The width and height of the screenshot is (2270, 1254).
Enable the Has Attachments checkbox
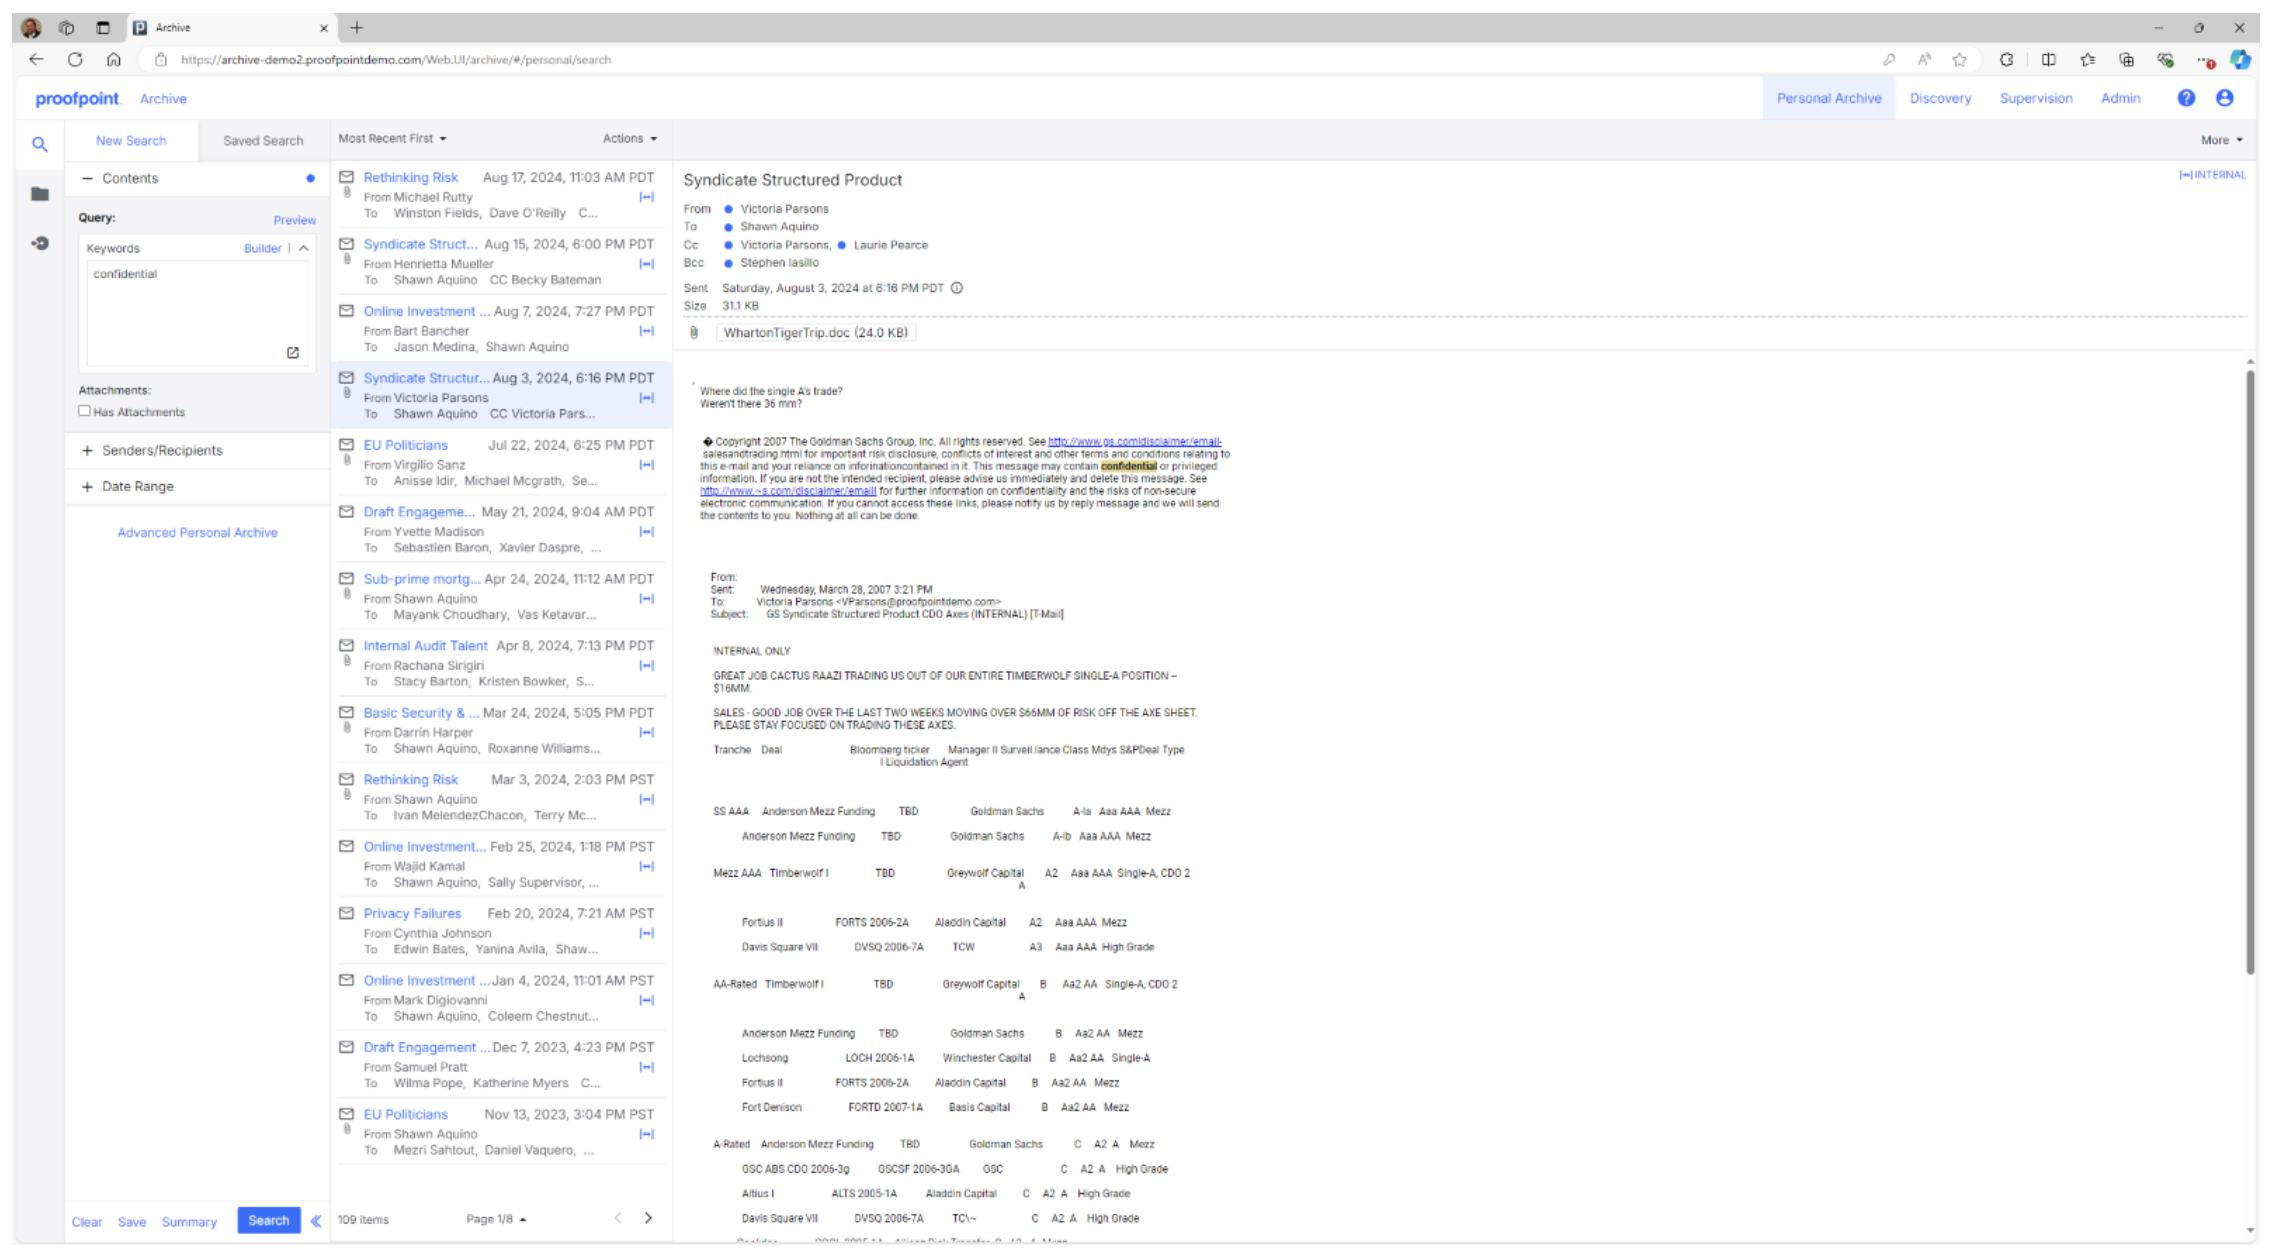[x=85, y=411]
